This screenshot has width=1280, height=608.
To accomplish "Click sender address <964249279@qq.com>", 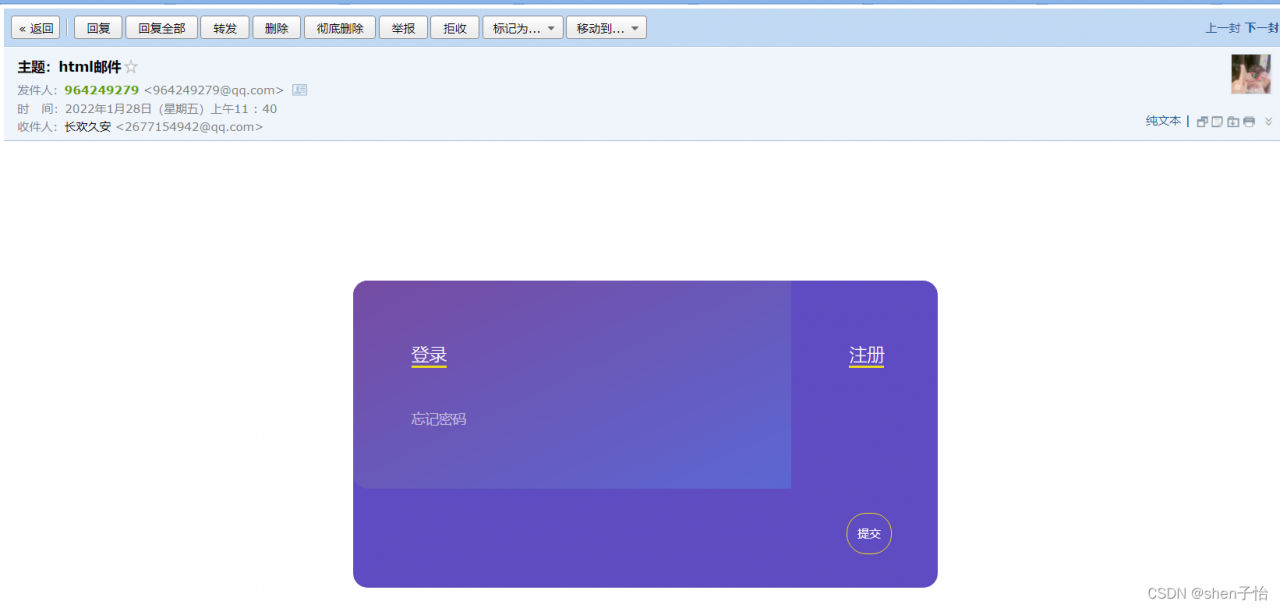I will [x=214, y=90].
